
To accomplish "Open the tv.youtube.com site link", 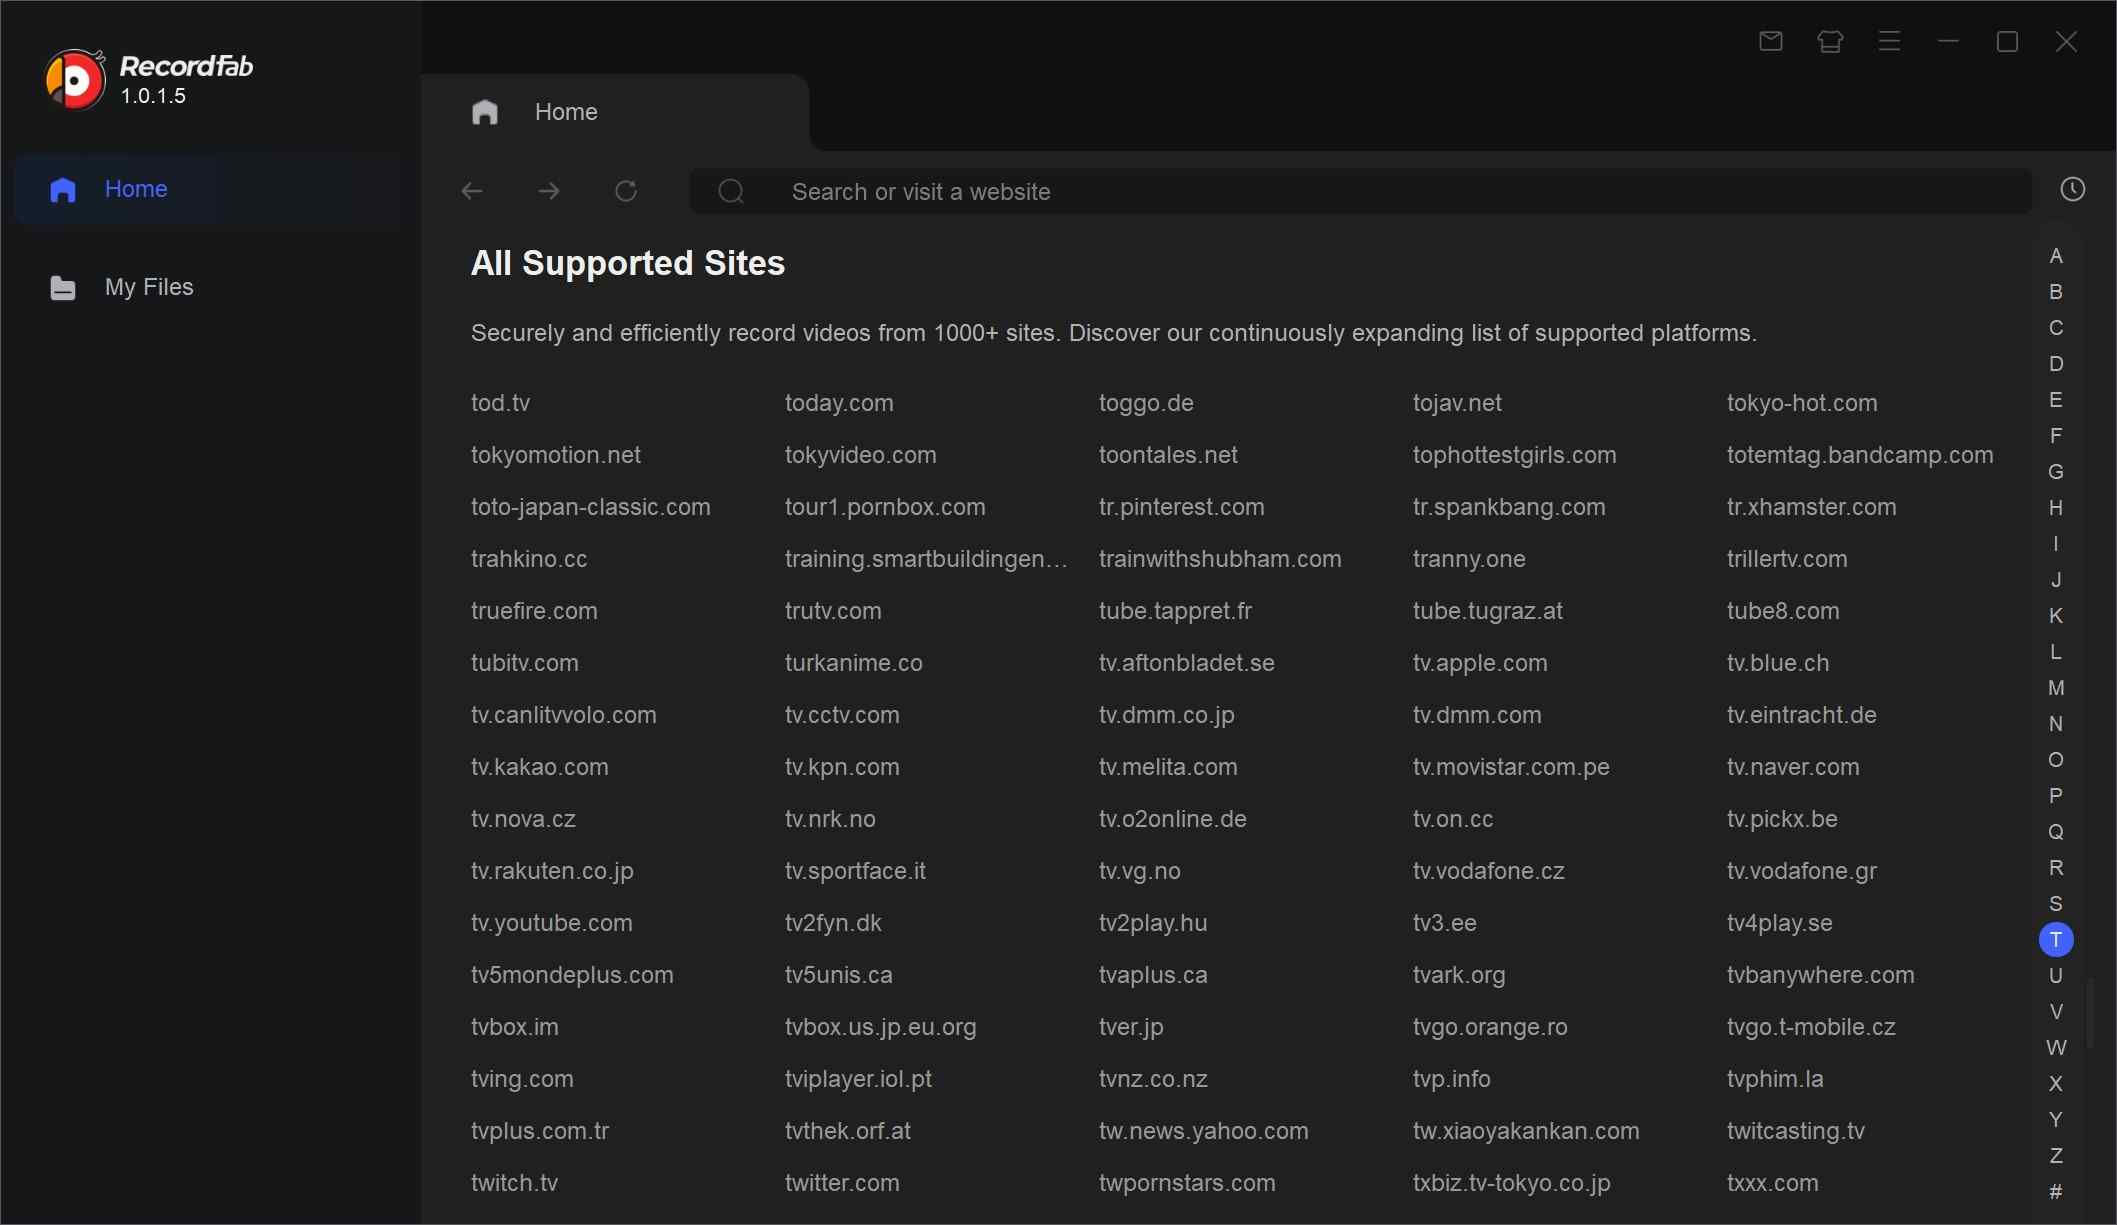I will click(x=551, y=923).
